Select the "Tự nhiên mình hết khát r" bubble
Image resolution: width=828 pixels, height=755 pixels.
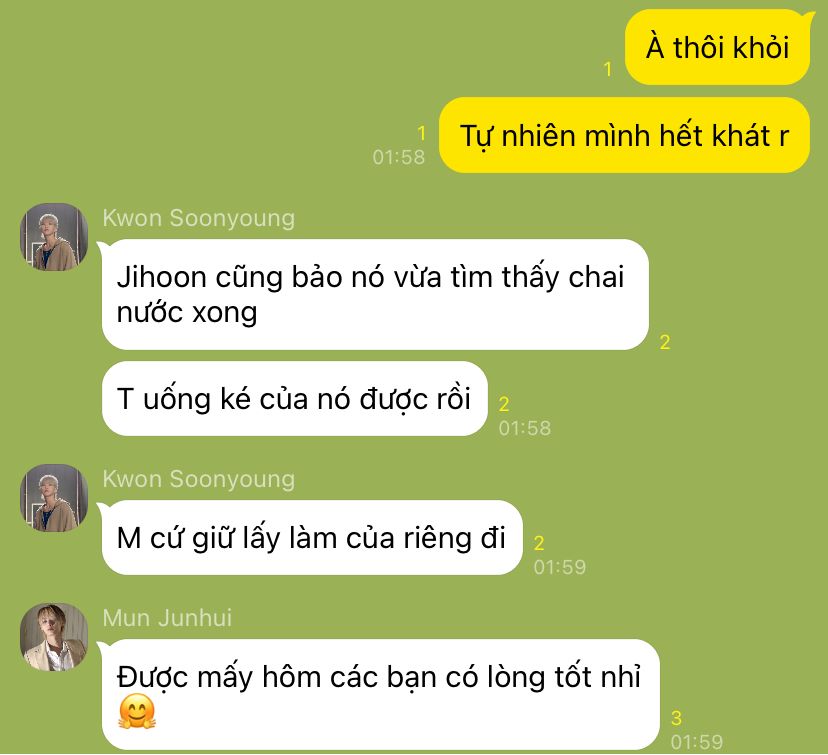[624, 135]
